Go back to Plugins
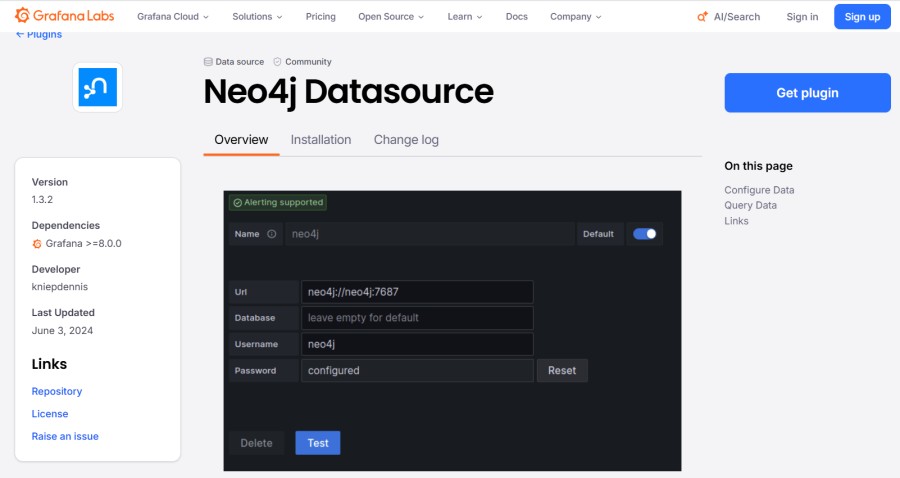 (38, 34)
